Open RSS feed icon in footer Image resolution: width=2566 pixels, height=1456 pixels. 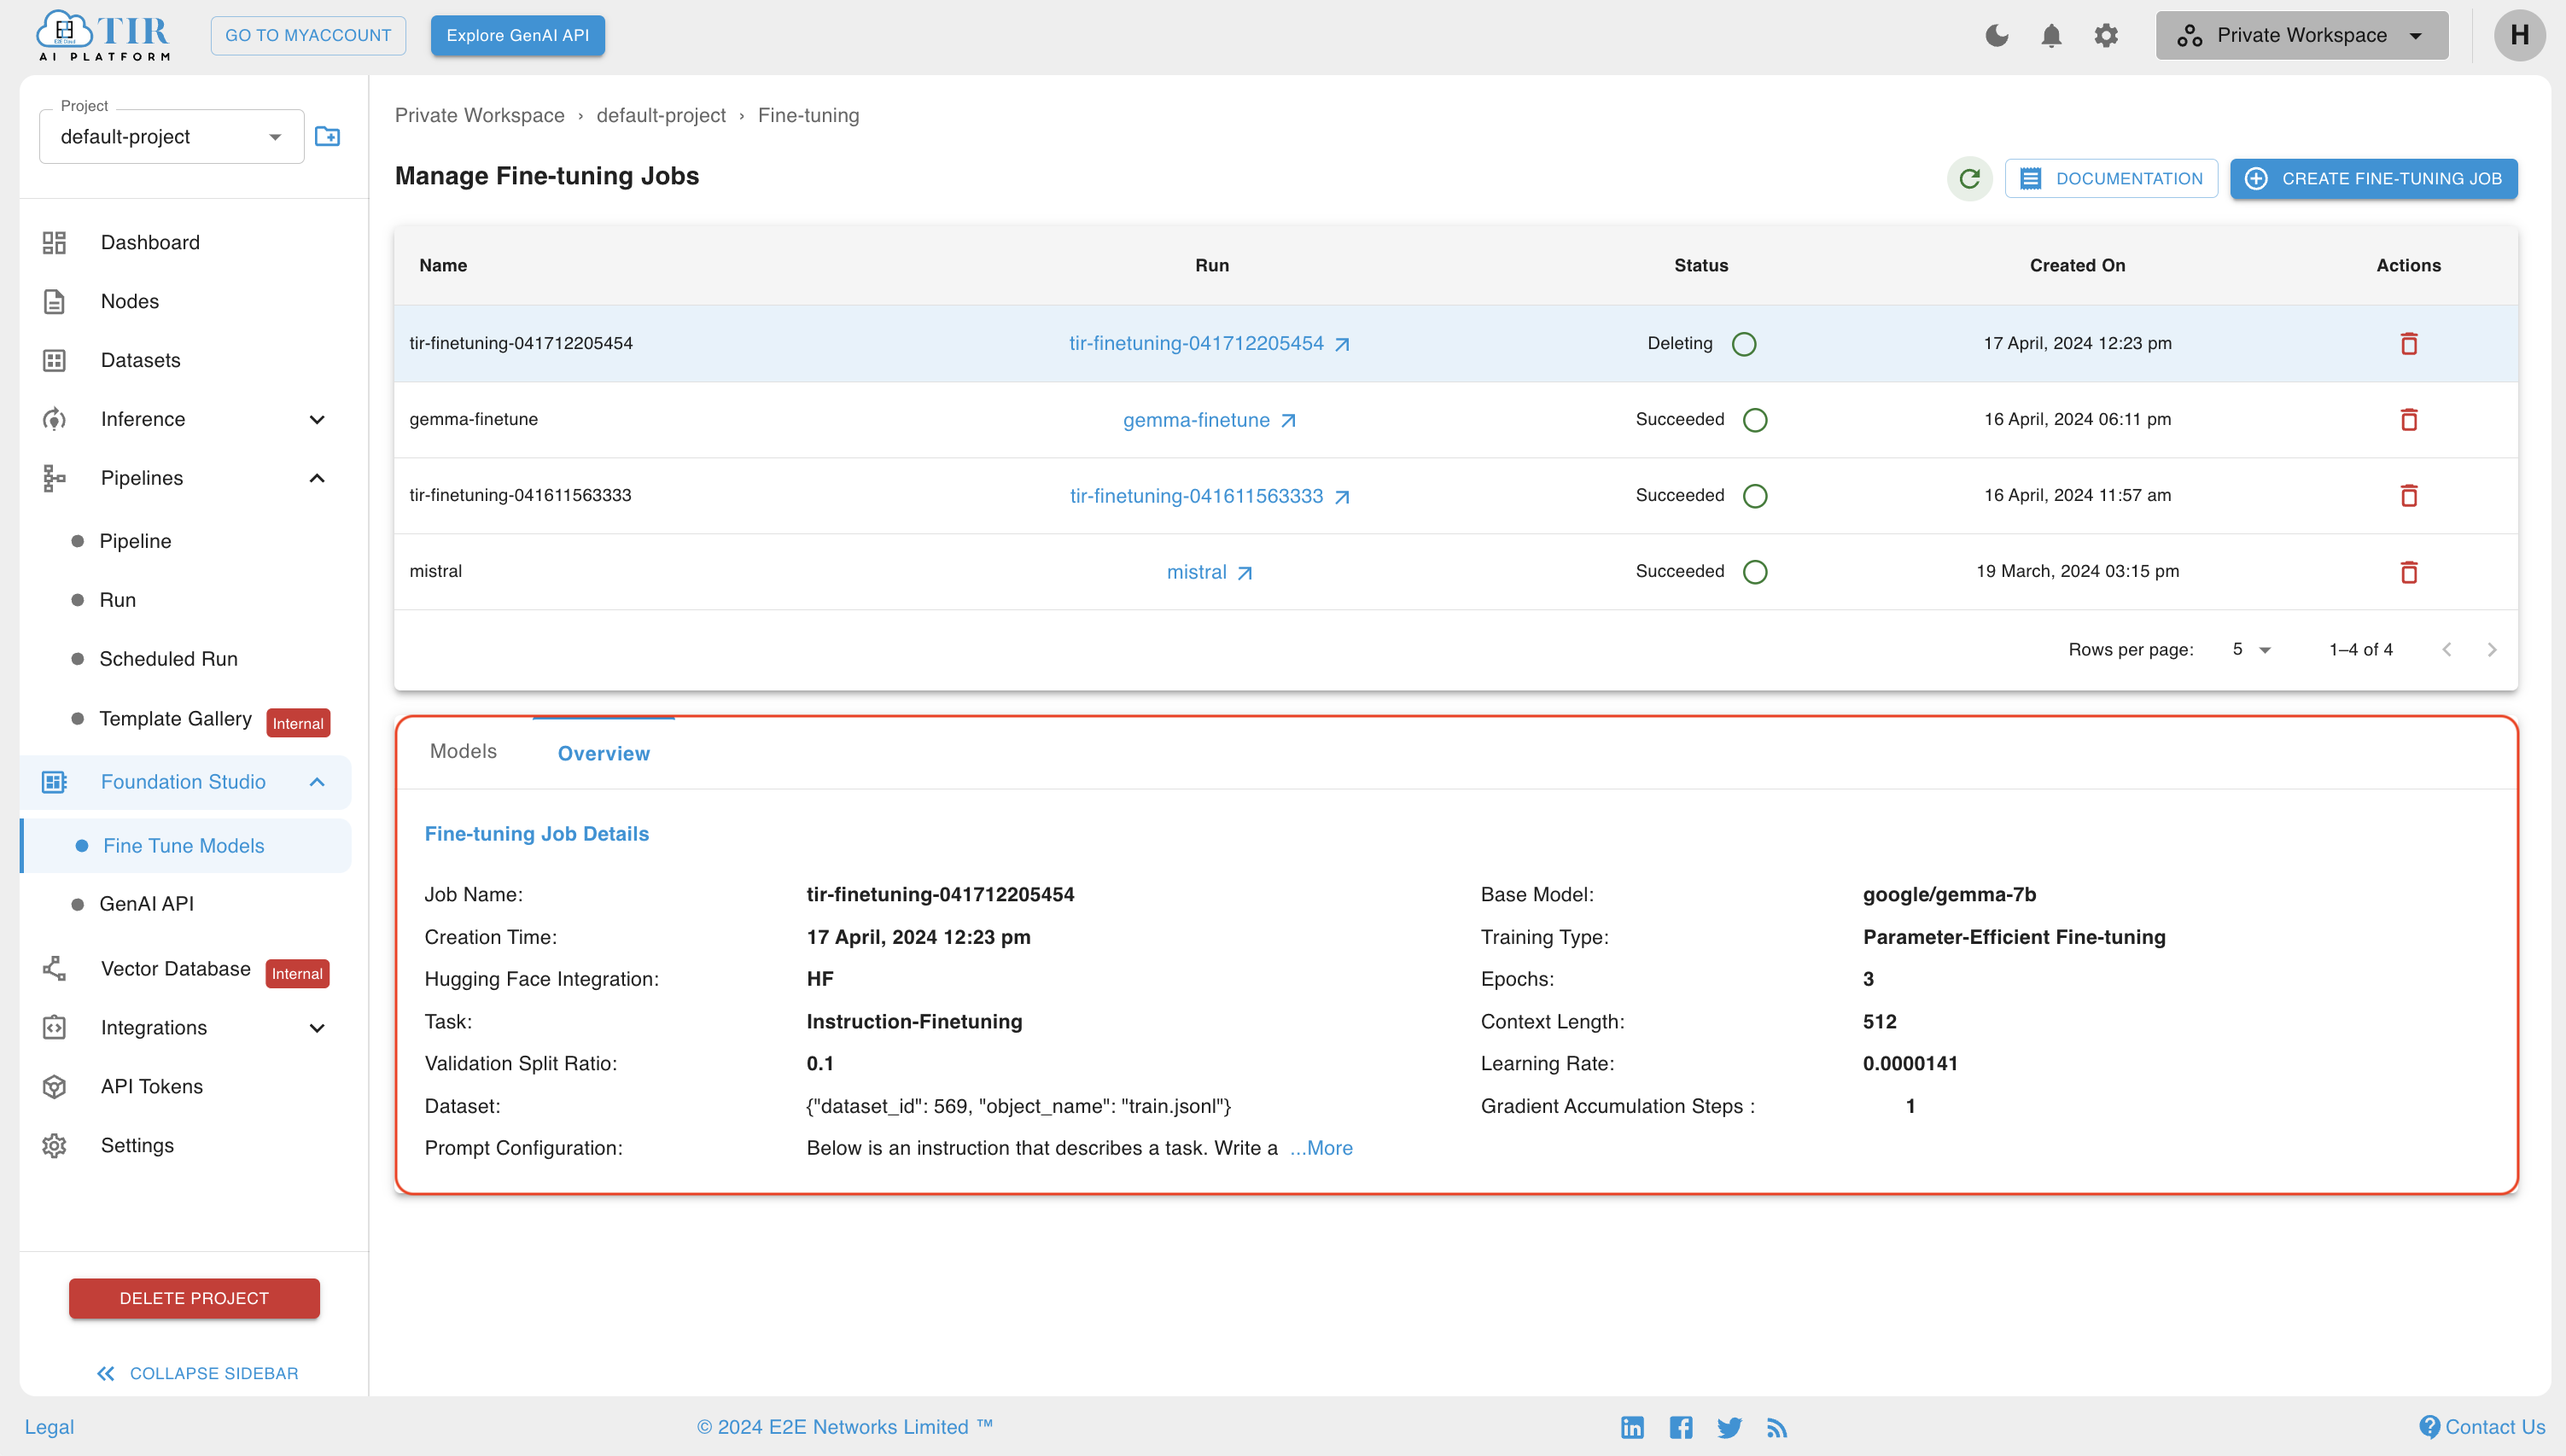(1777, 1428)
